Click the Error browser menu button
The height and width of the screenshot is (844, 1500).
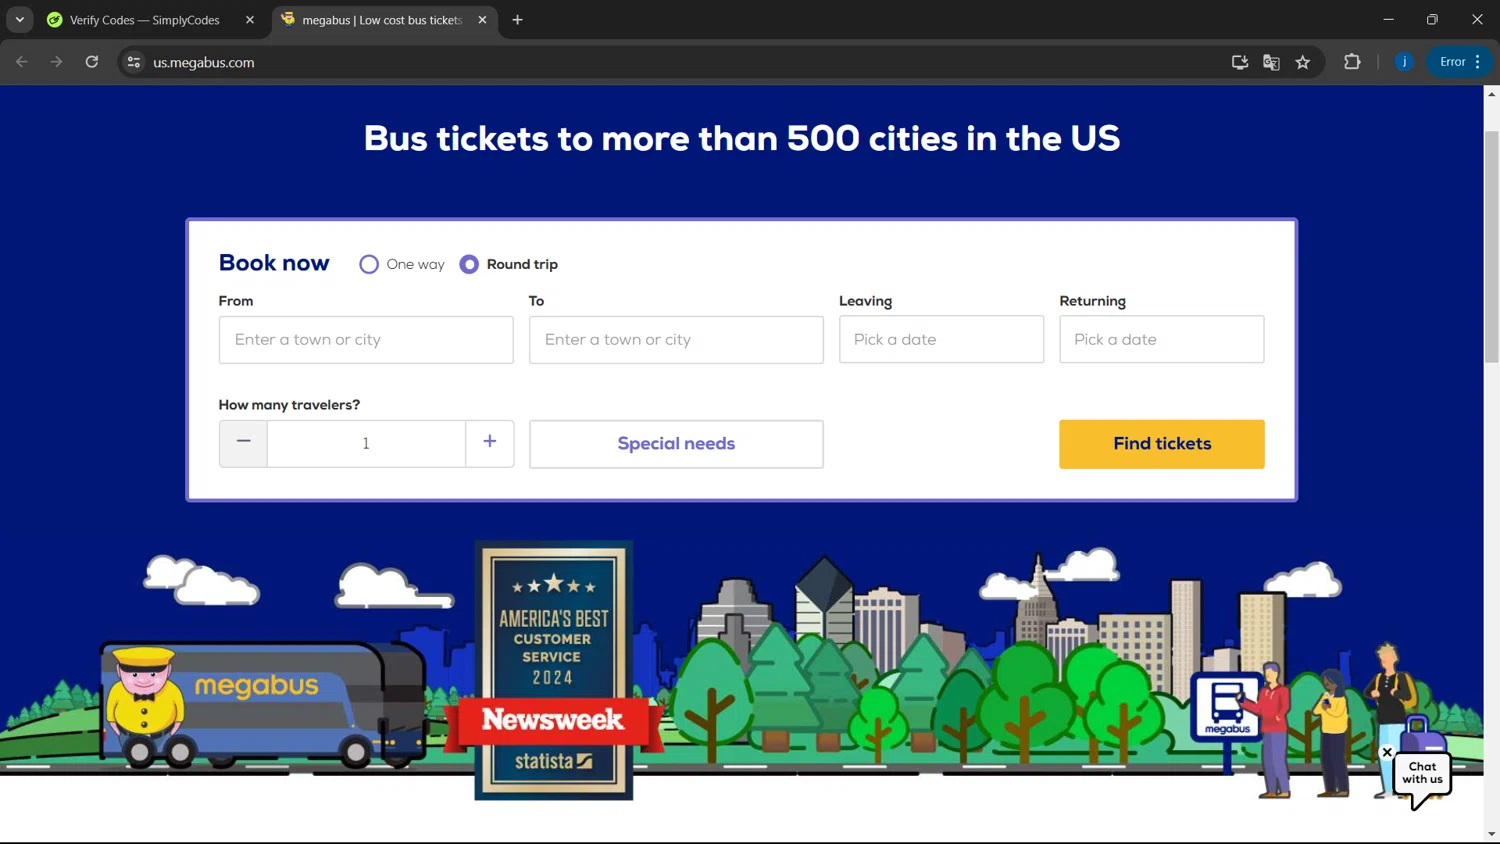(1460, 62)
